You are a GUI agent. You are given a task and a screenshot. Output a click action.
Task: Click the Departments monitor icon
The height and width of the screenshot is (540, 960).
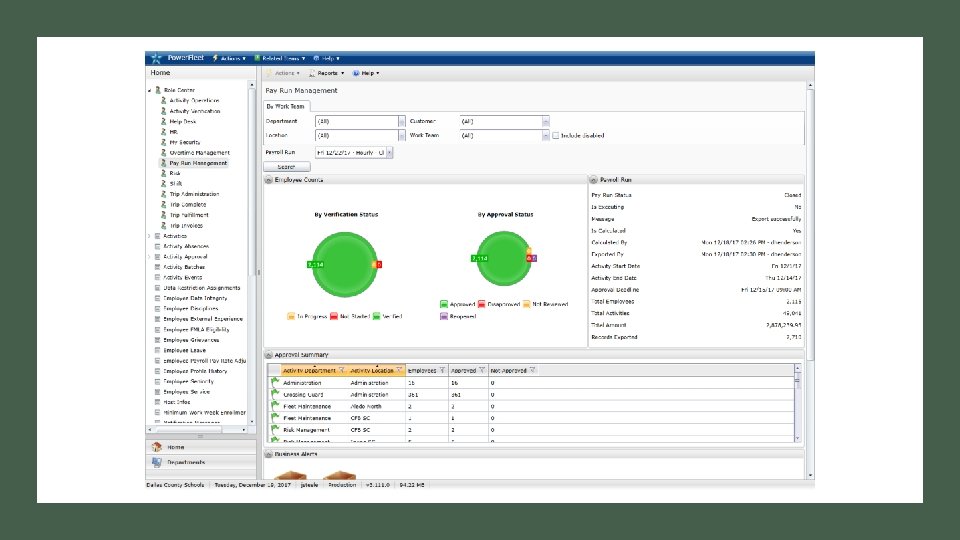tap(157, 462)
